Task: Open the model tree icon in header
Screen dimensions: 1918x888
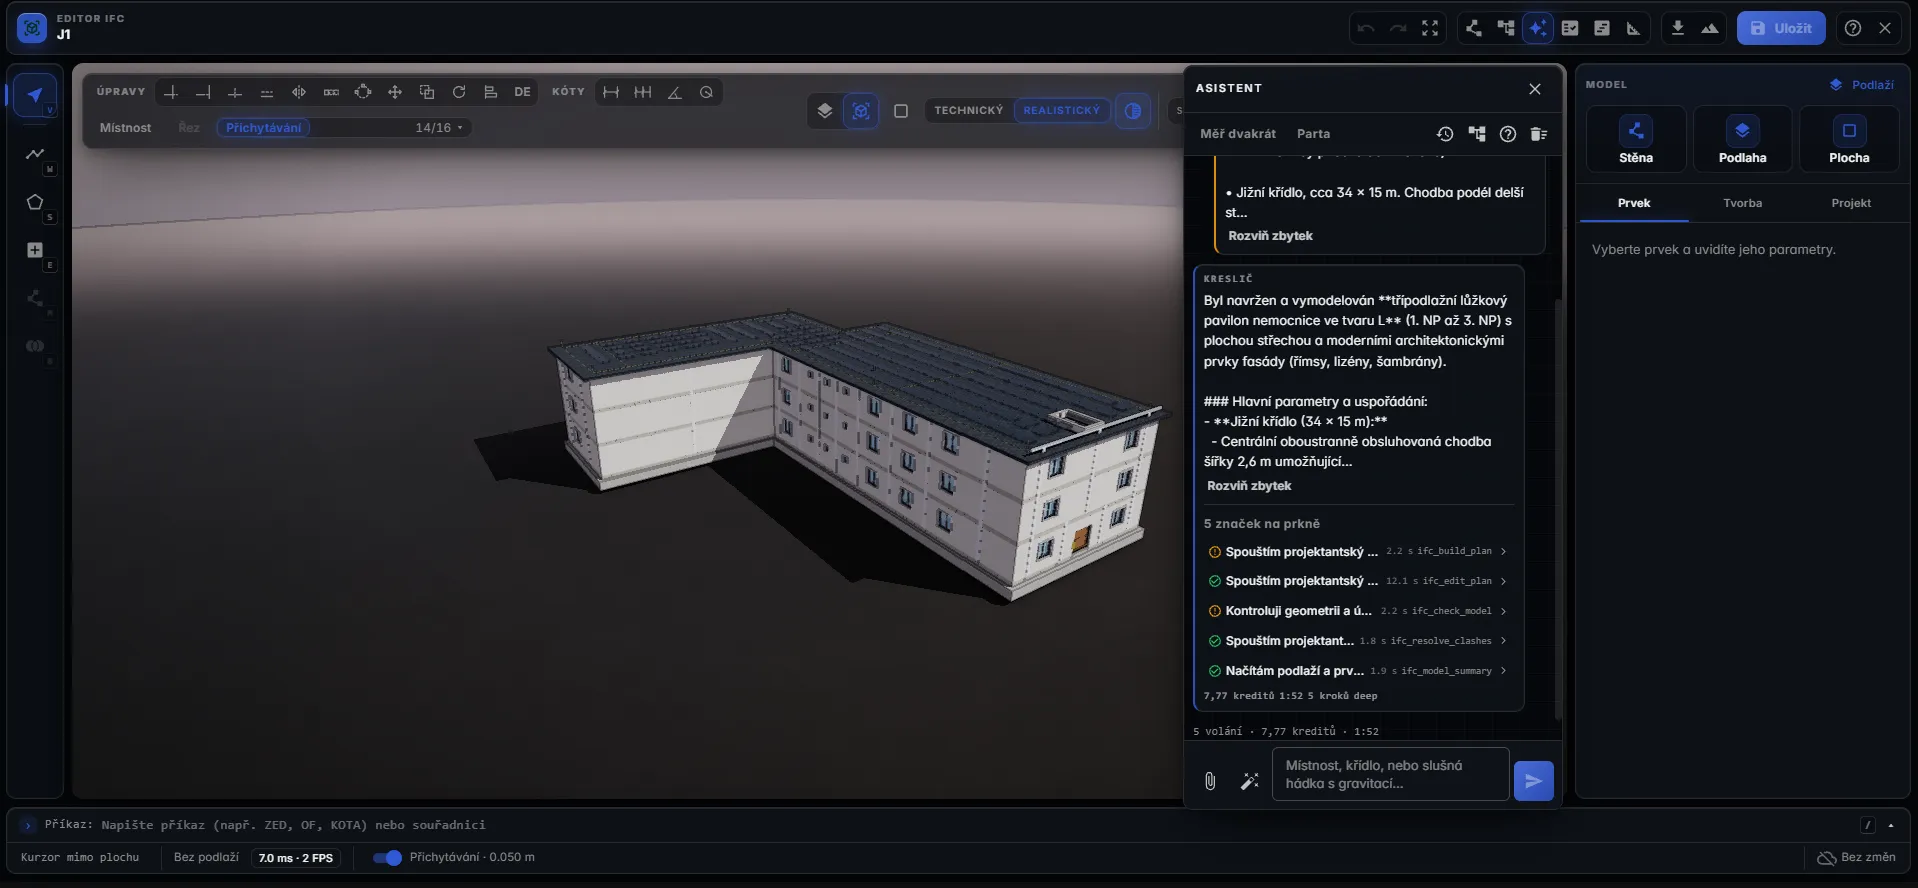Action: click(x=1506, y=28)
